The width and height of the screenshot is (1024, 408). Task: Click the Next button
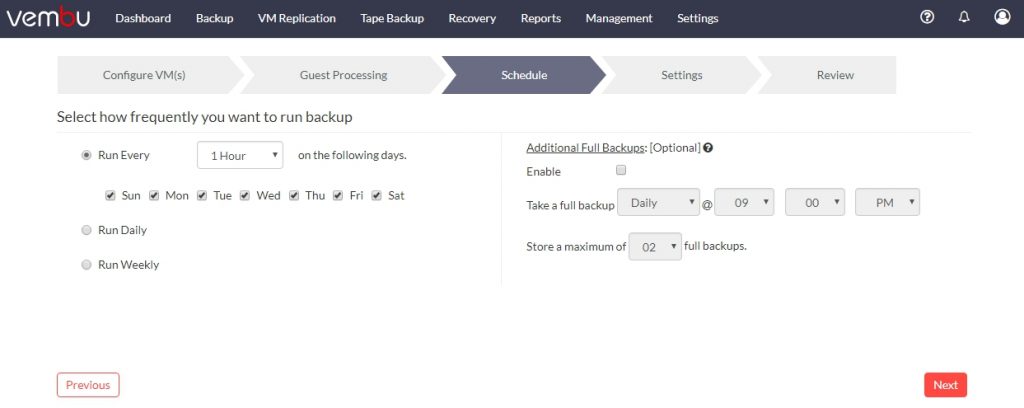coord(946,385)
